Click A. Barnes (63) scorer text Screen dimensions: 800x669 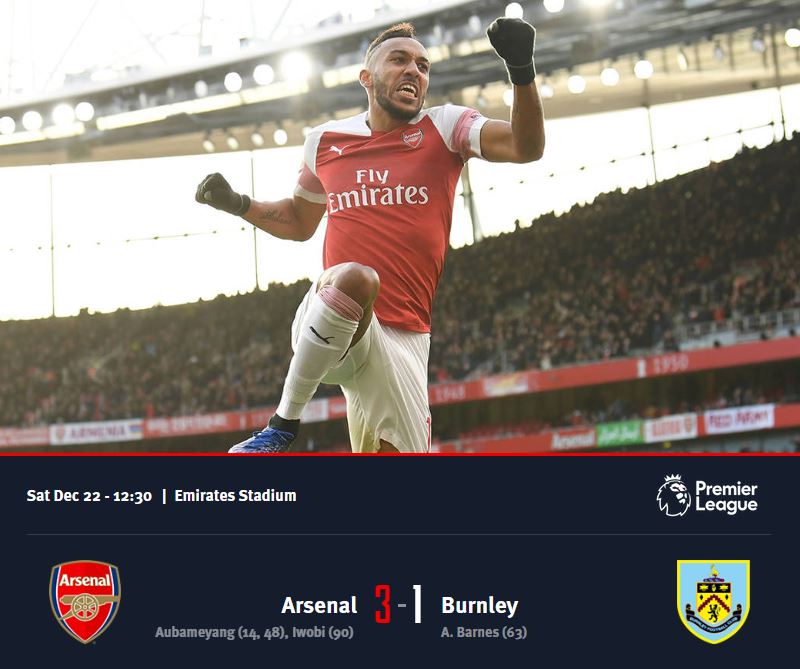tap(484, 632)
